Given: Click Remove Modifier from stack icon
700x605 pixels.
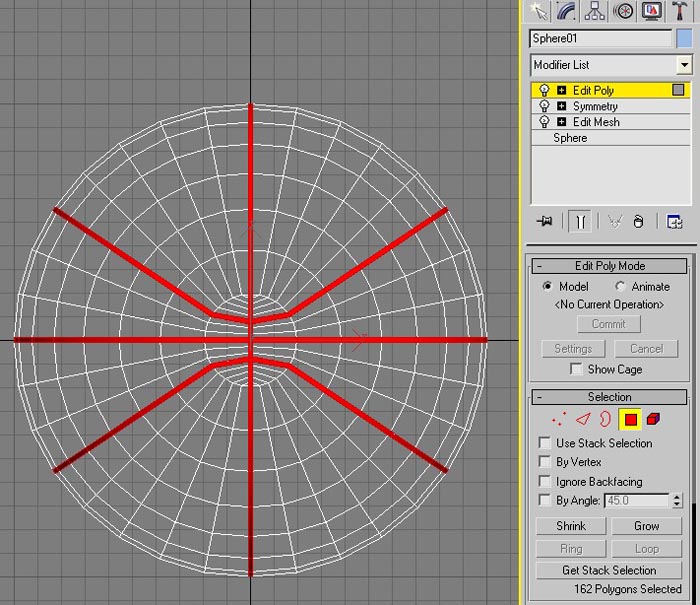Looking at the screenshot, I should tap(638, 221).
